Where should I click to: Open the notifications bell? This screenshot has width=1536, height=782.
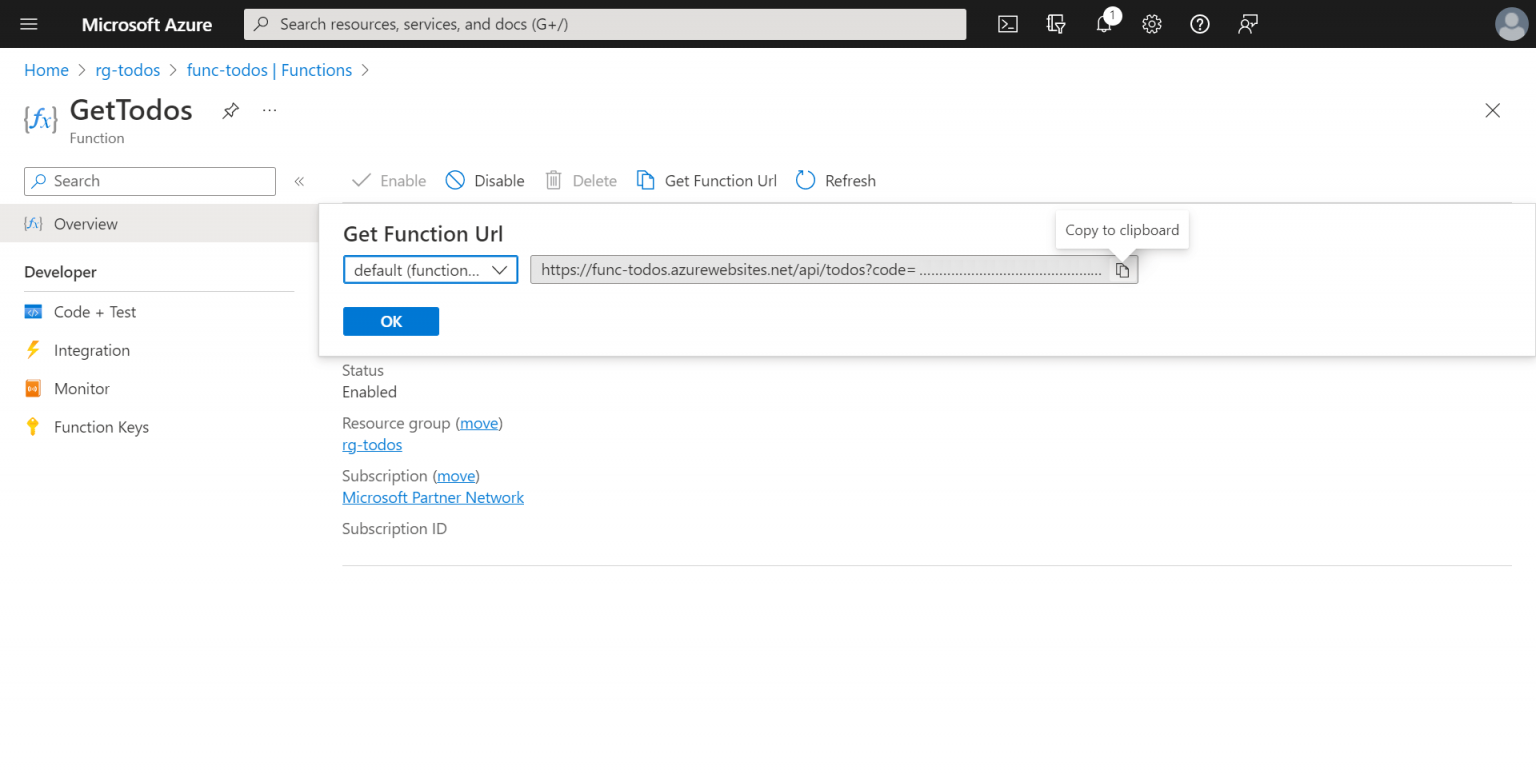tap(1103, 23)
